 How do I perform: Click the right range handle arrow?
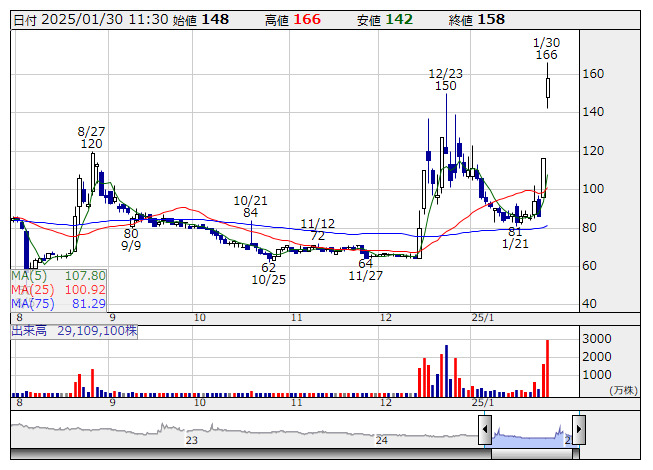pyautogui.click(x=579, y=430)
